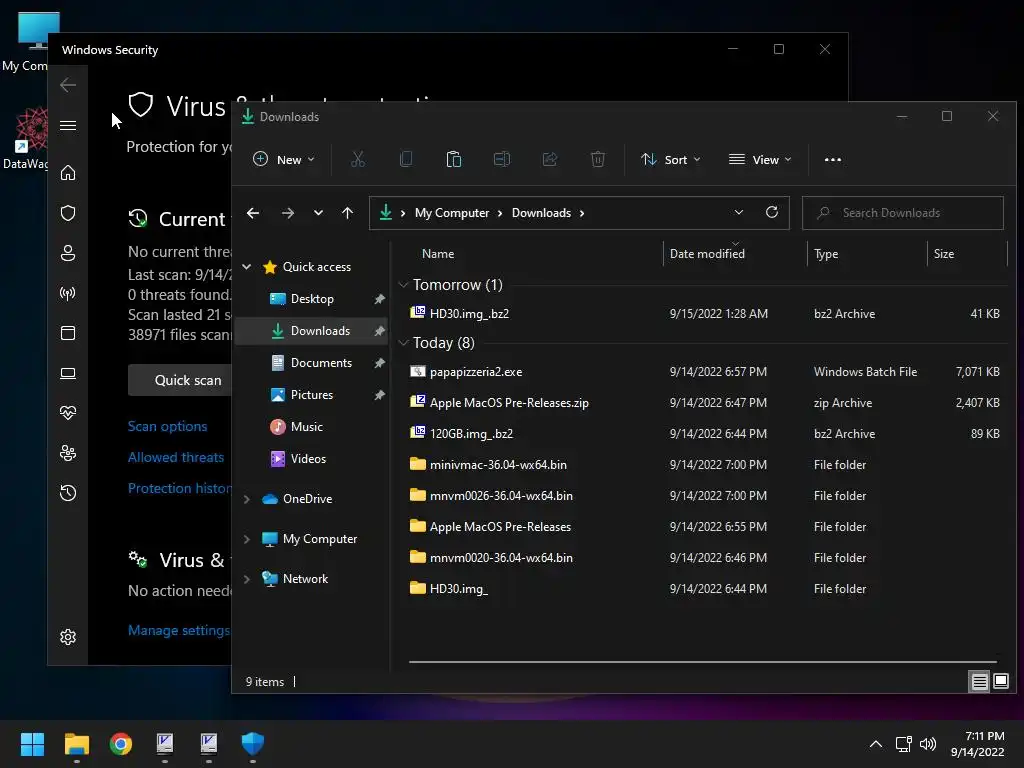Open Scan options link

167,426
